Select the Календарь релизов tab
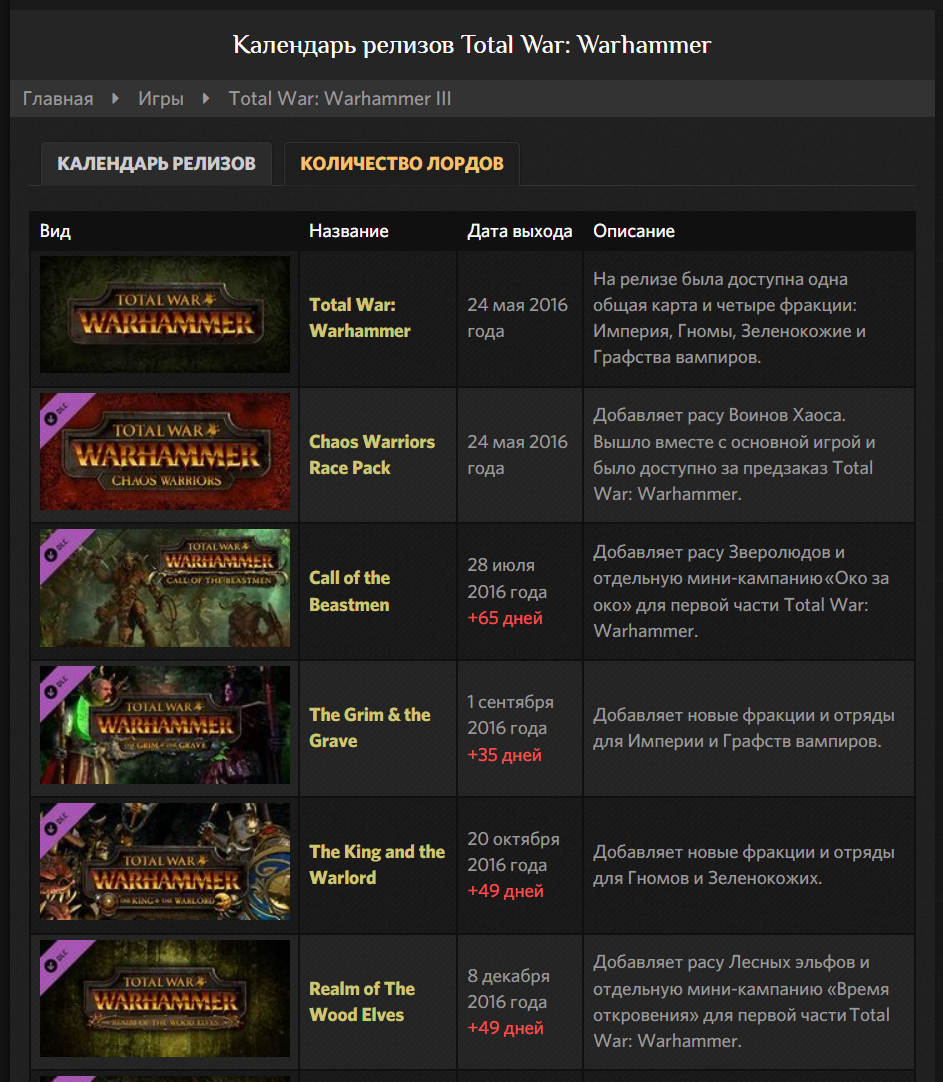This screenshot has width=943, height=1082. (x=156, y=164)
